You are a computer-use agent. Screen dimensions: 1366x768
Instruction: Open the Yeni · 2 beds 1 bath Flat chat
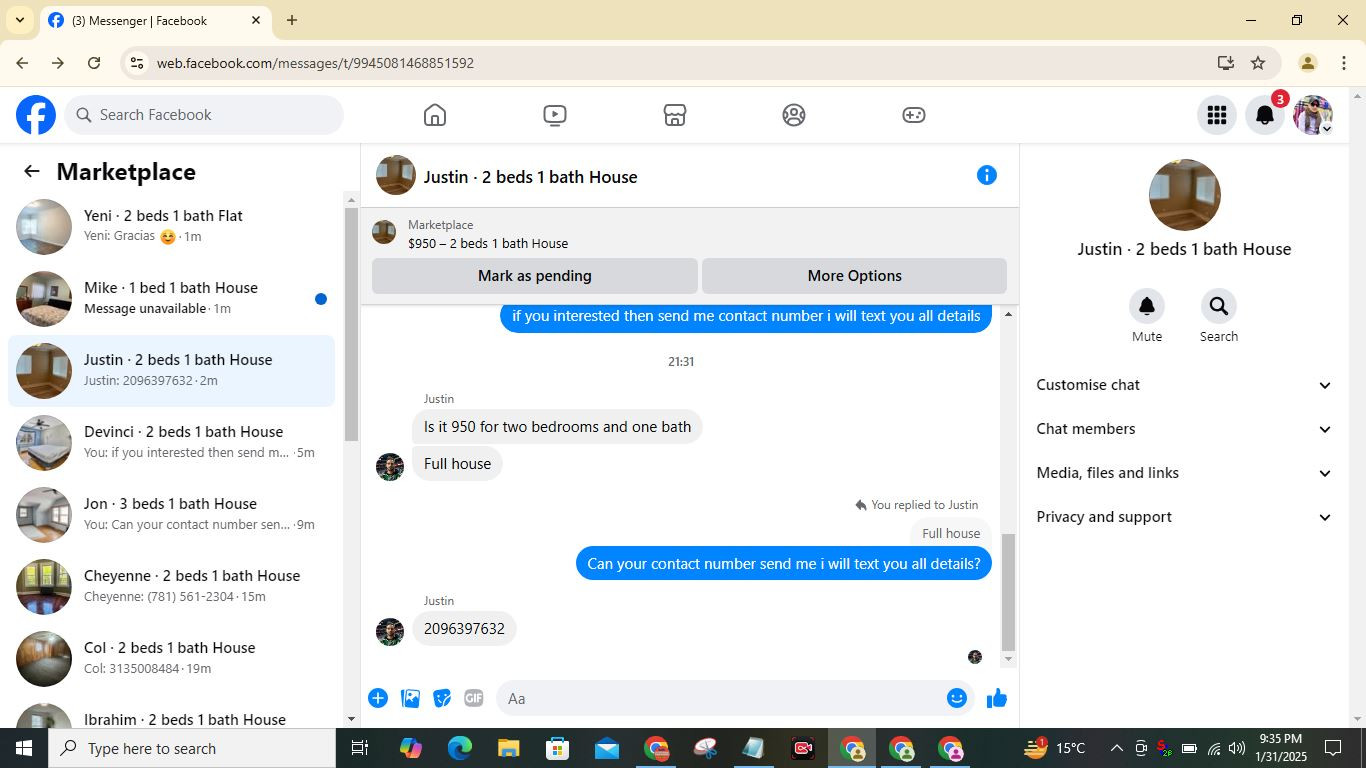172,227
